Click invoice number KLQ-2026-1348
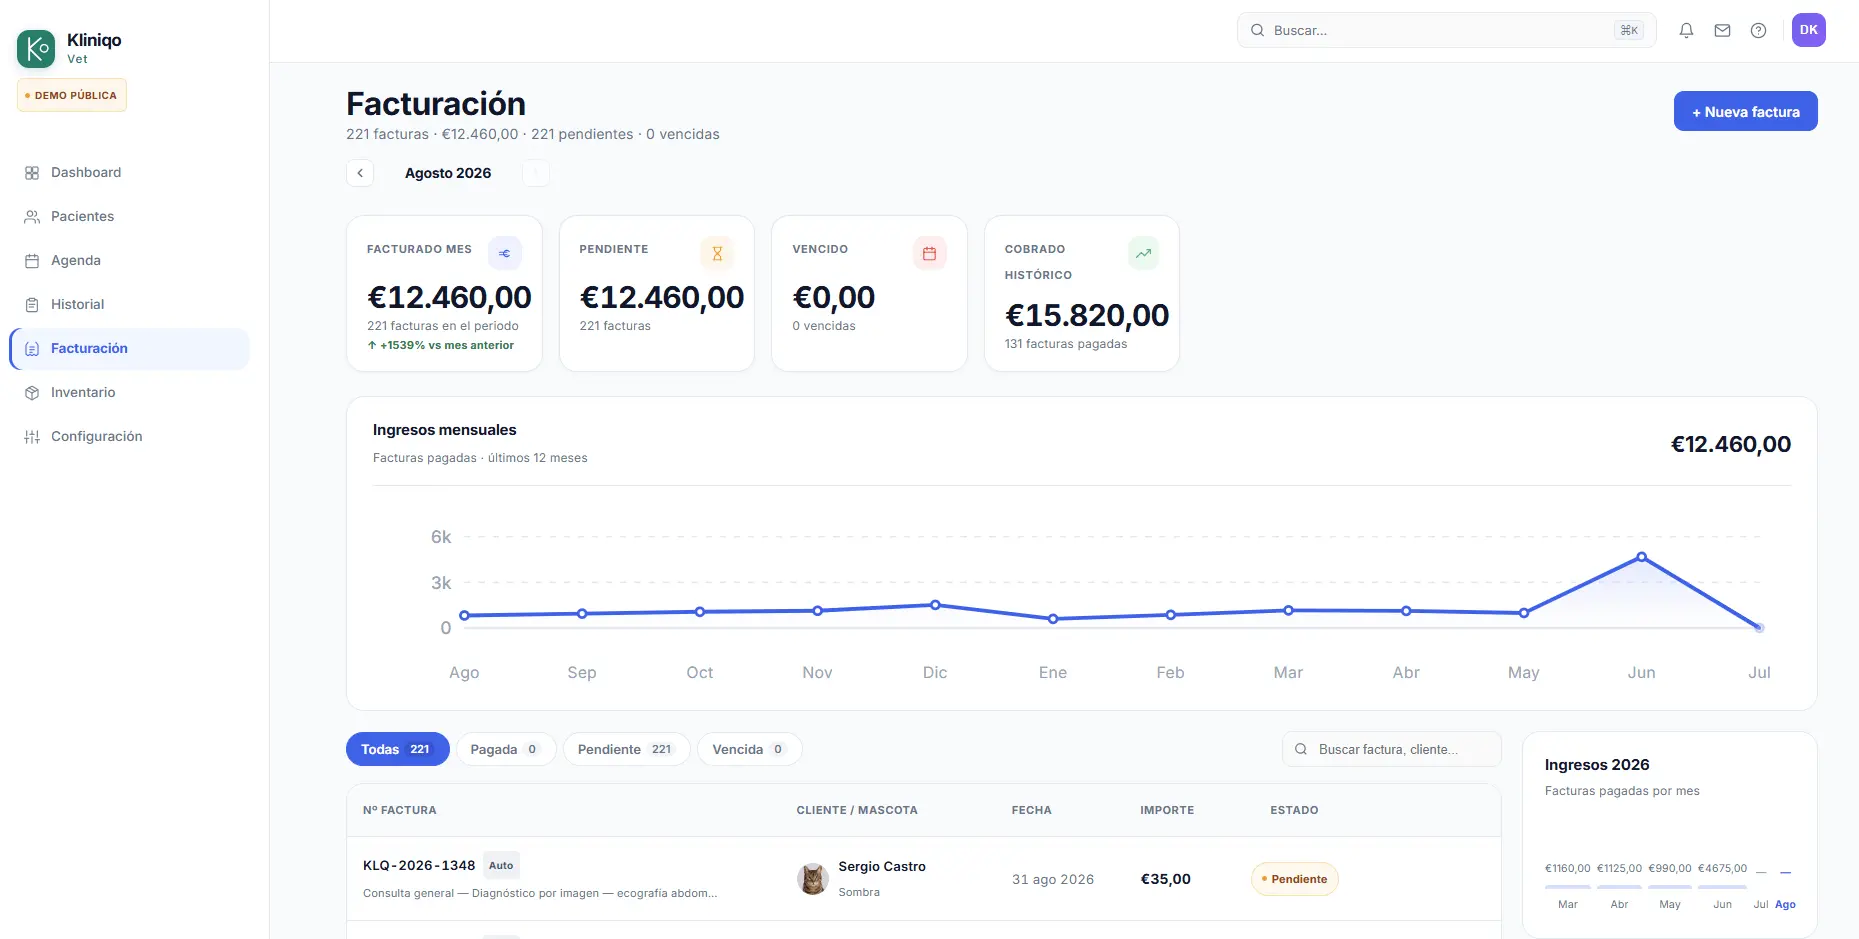The height and width of the screenshot is (939, 1859). [419, 865]
